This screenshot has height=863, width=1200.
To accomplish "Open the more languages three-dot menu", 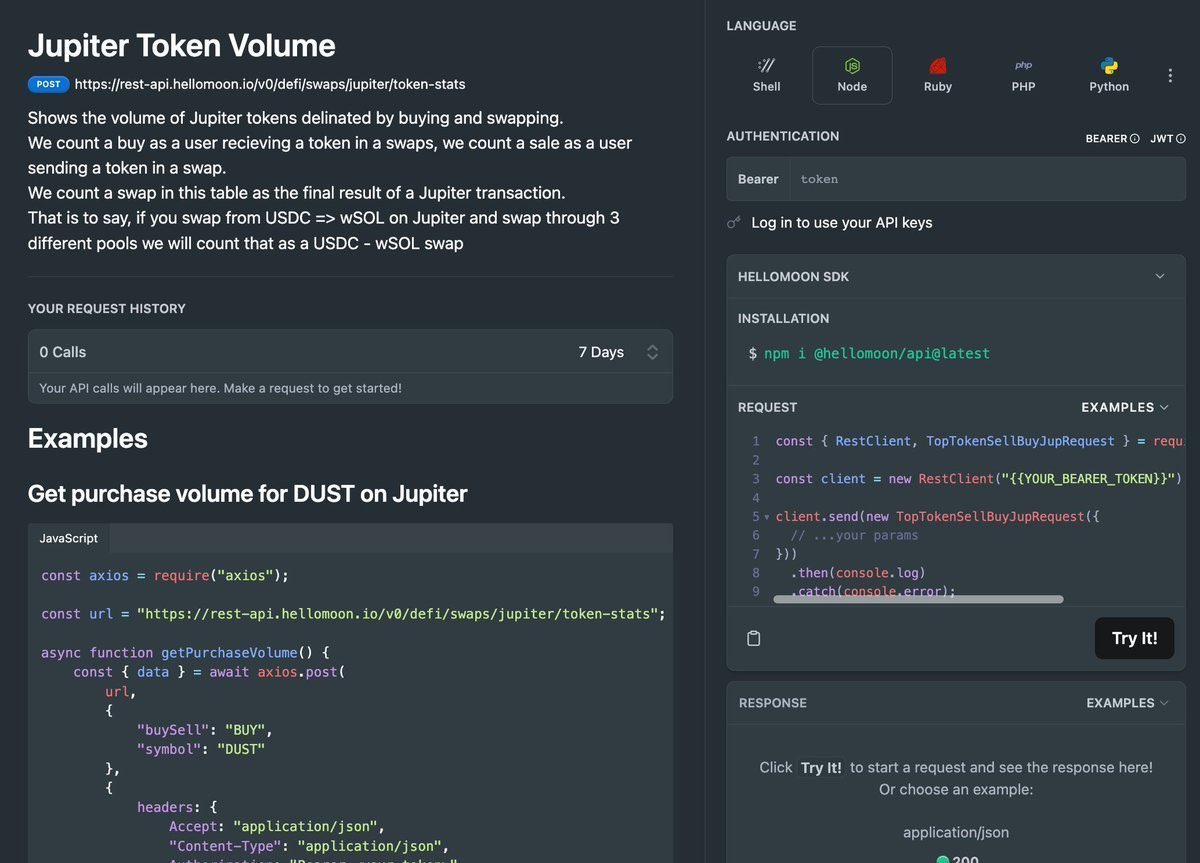I will (1170, 76).
